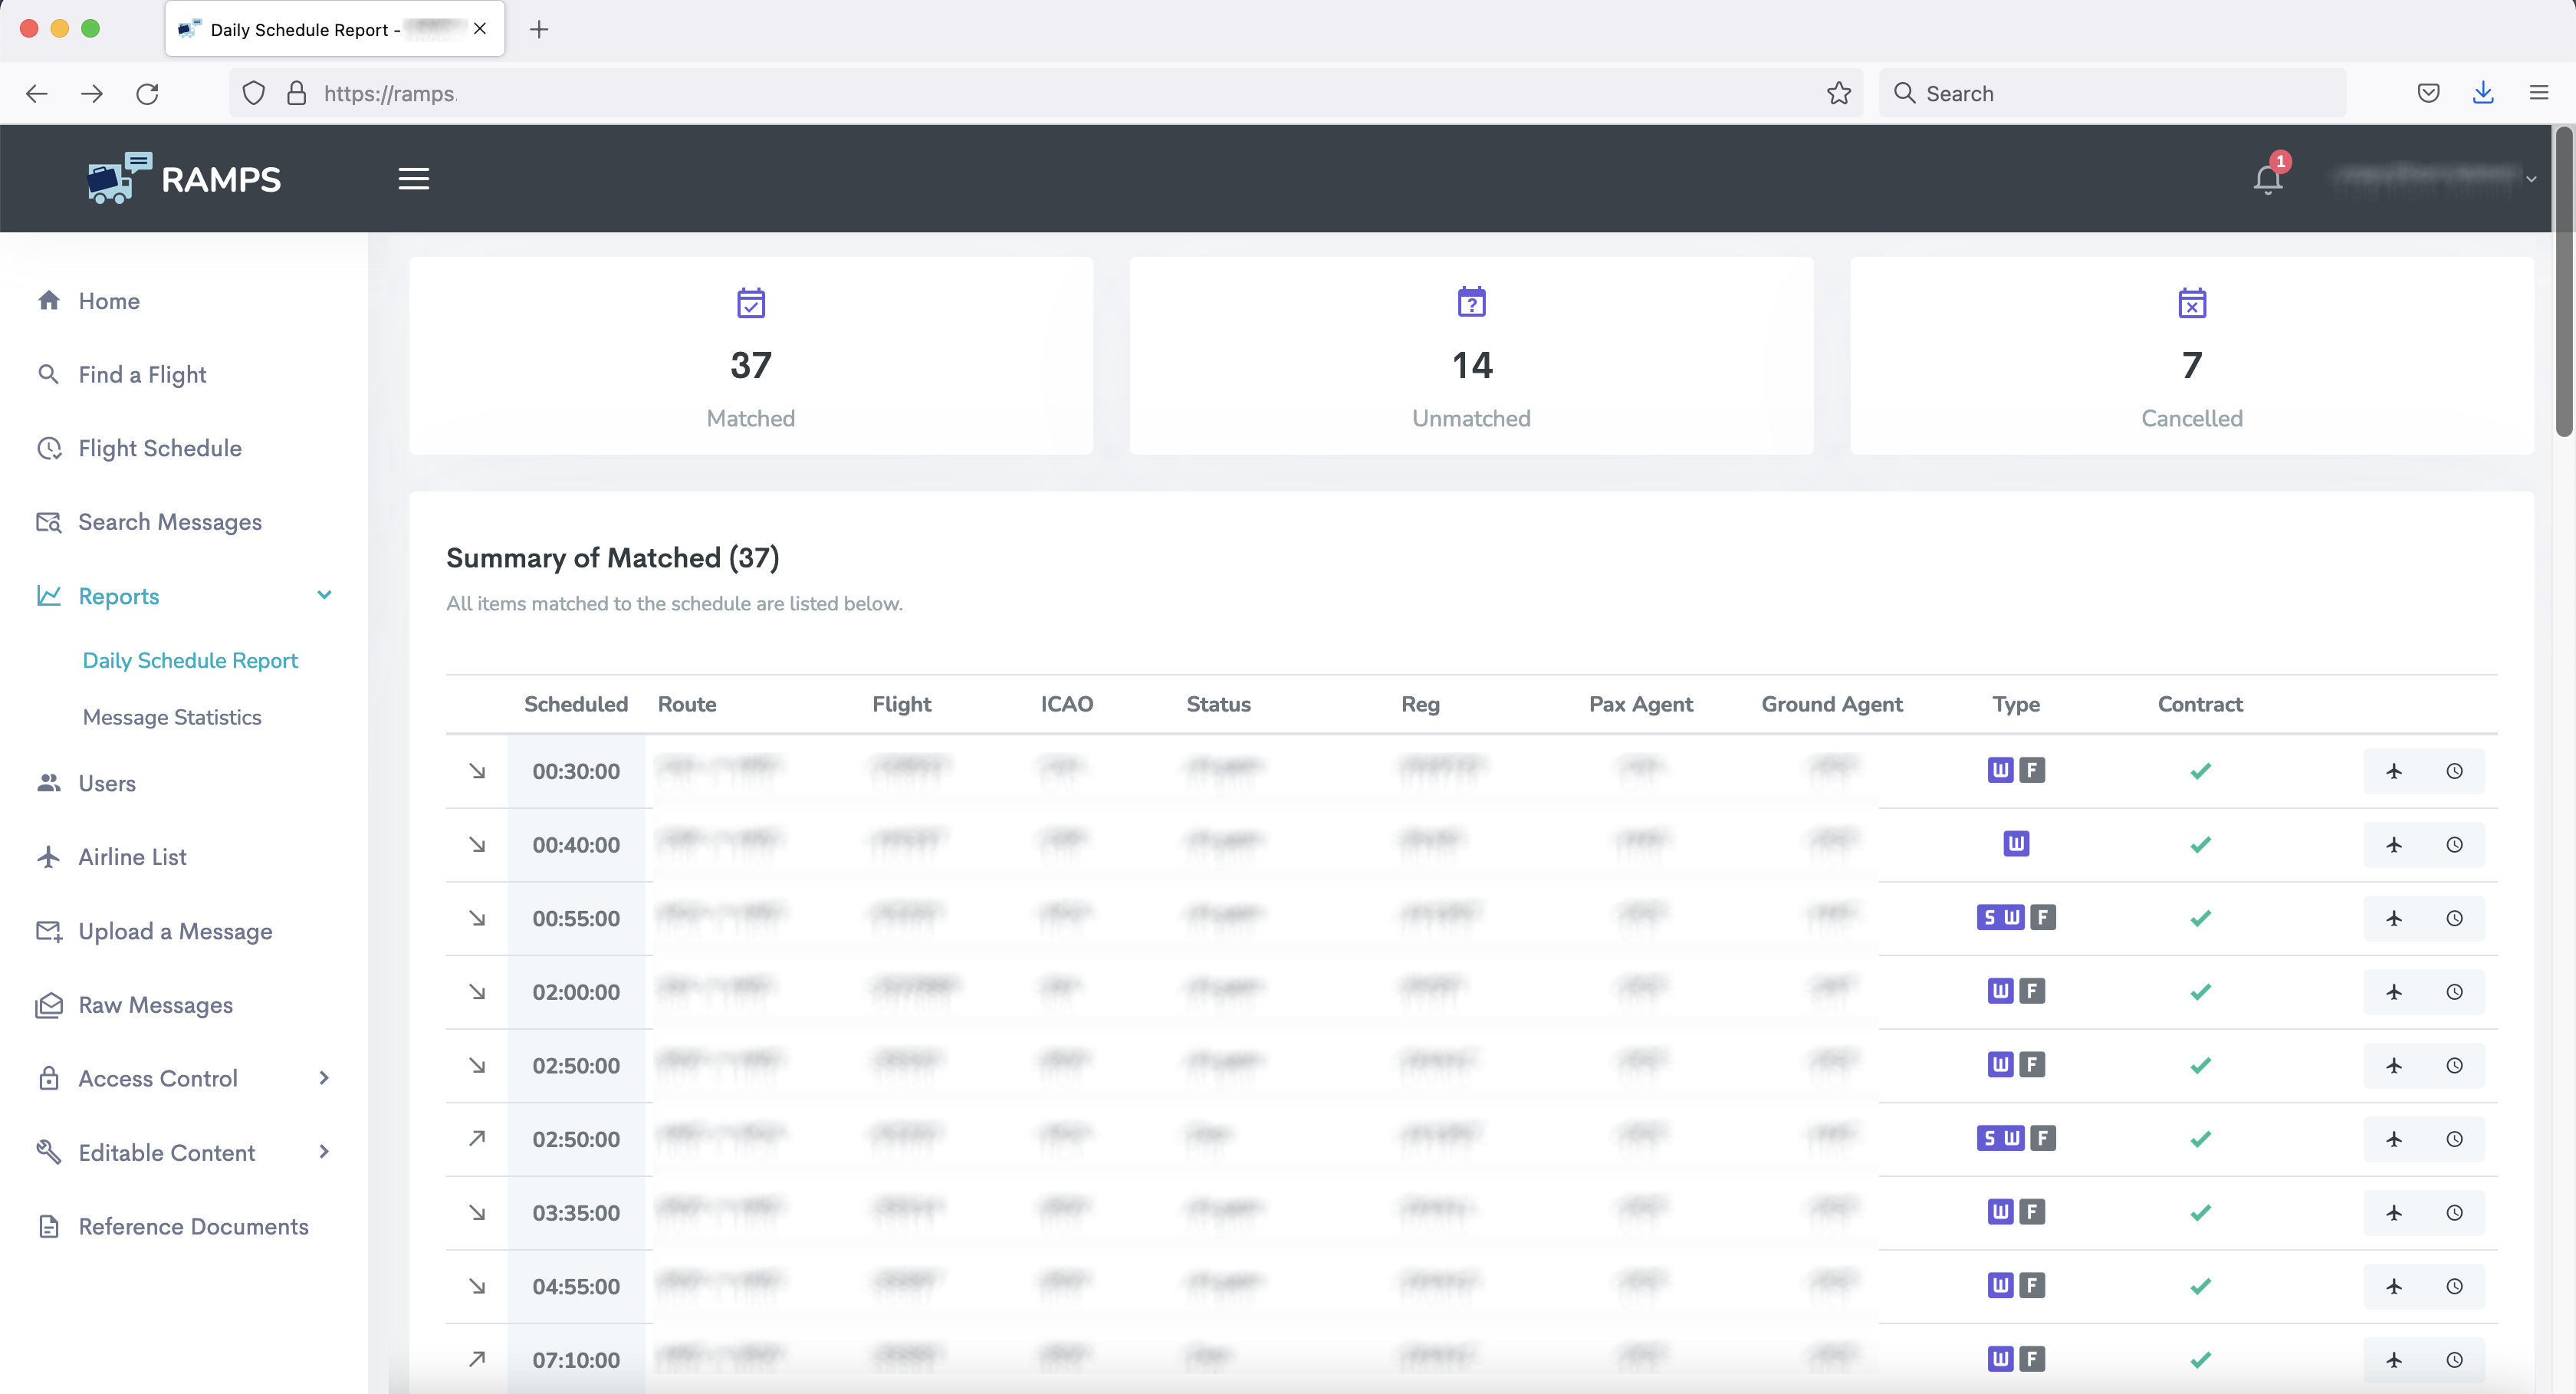The width and height of the screenshot is (2576, 1394).
Task: Click the Cancelled calendar icon
Action: click(2191, 303)
